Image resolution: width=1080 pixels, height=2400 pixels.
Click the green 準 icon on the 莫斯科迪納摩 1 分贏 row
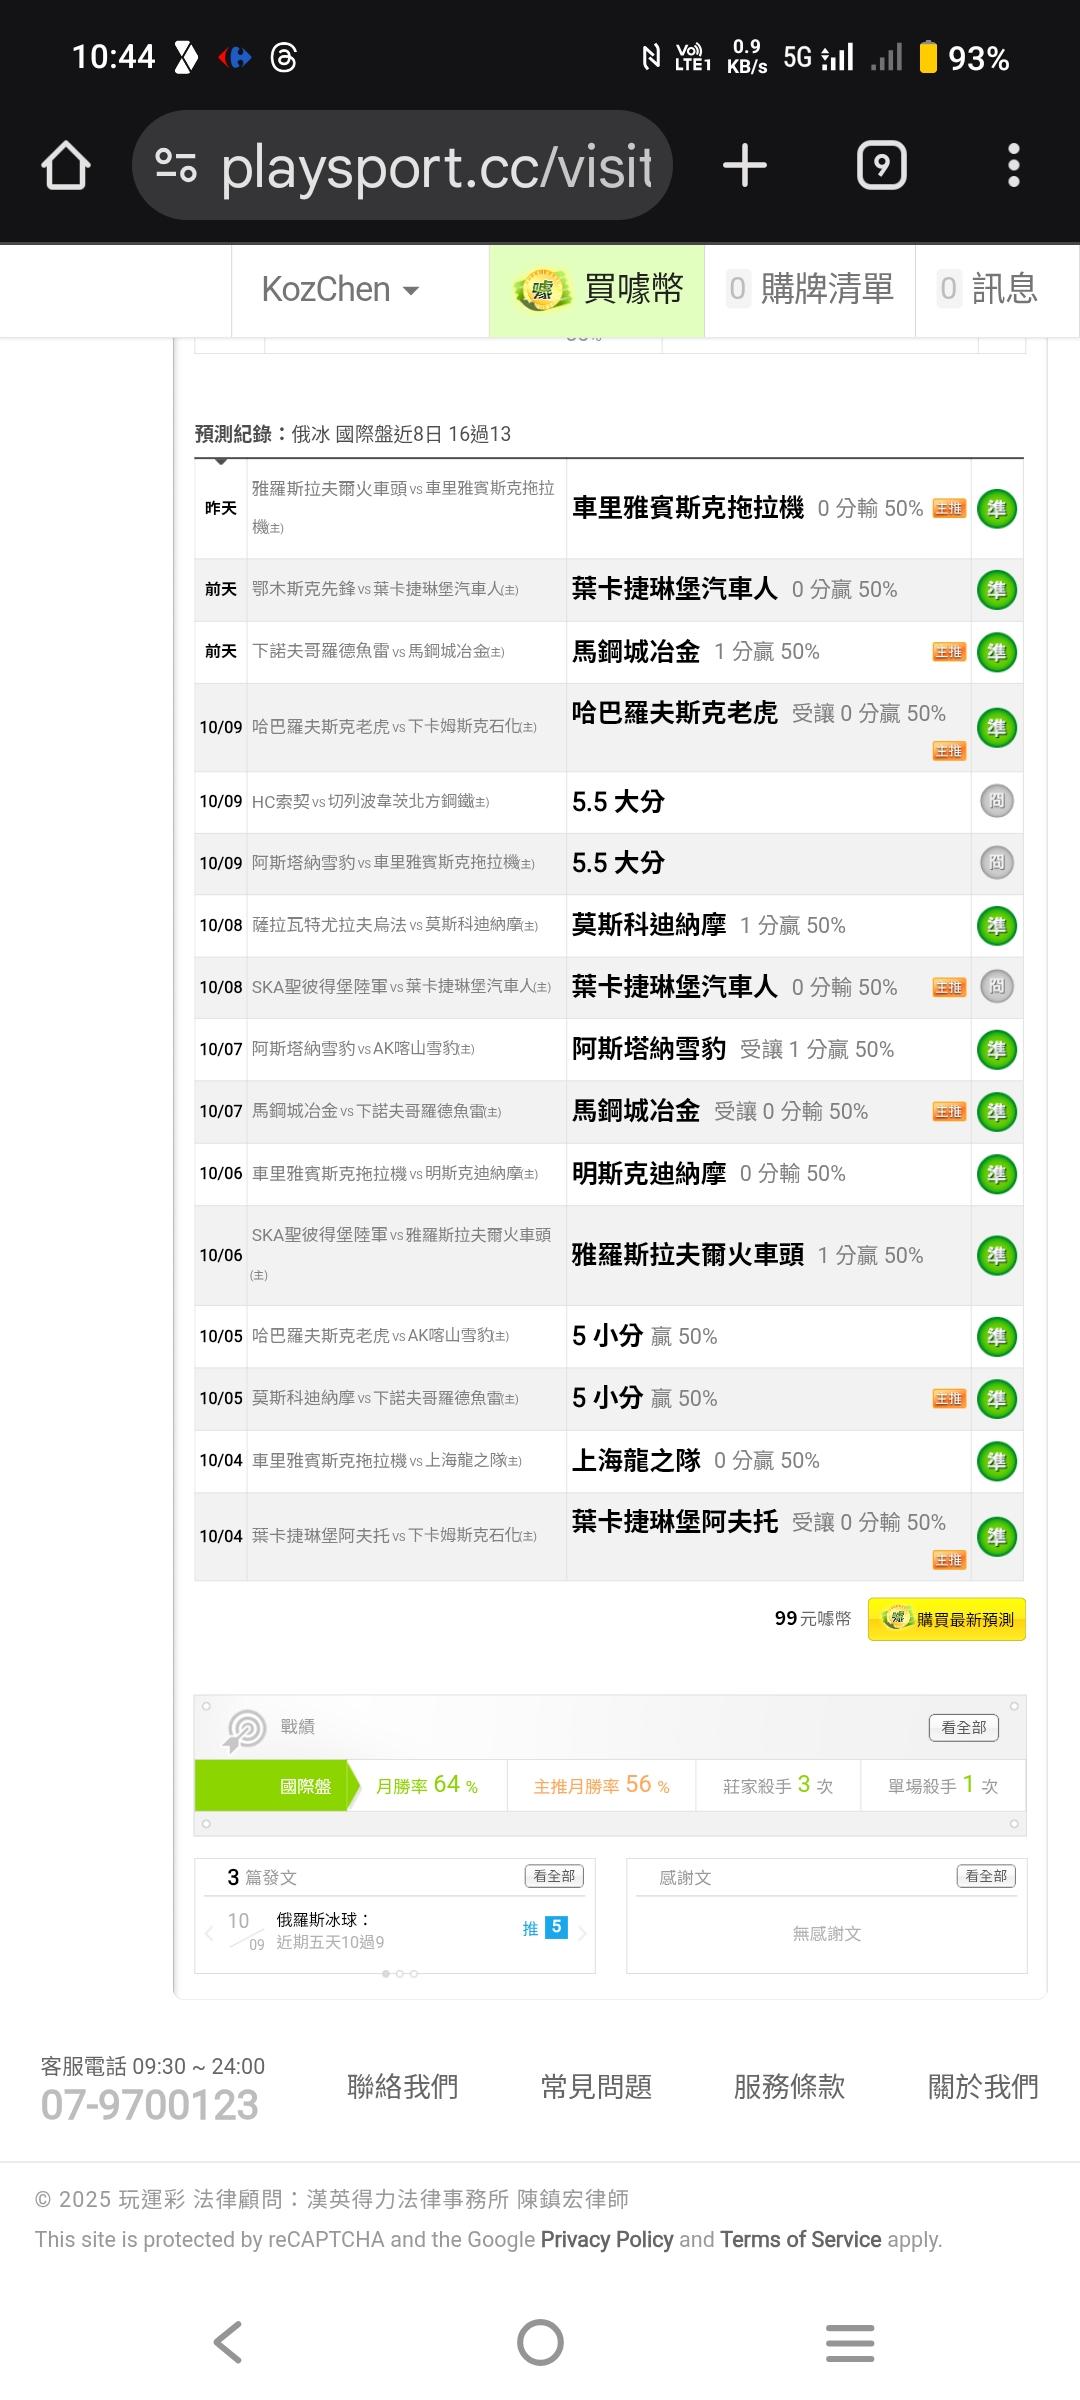[x=997, y=926]
